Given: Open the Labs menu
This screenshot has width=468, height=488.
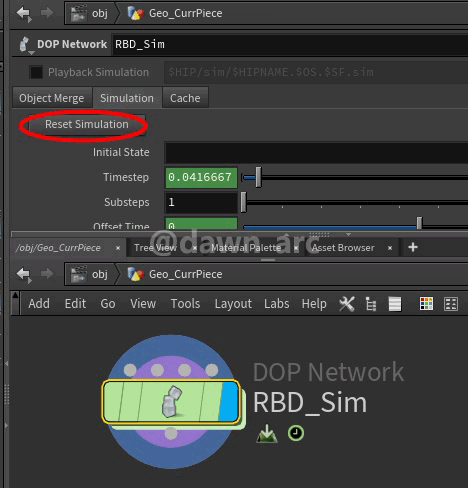Looking at the screenshot, I should coord(277,304).
